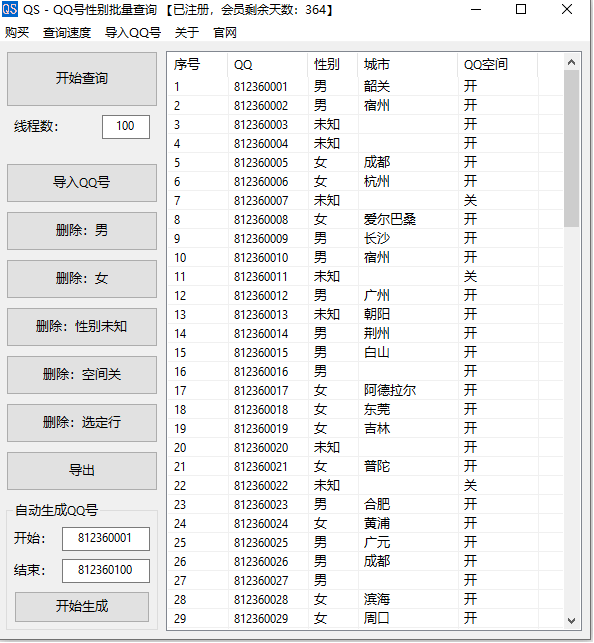Click city cell 吉林

point(377,429)
